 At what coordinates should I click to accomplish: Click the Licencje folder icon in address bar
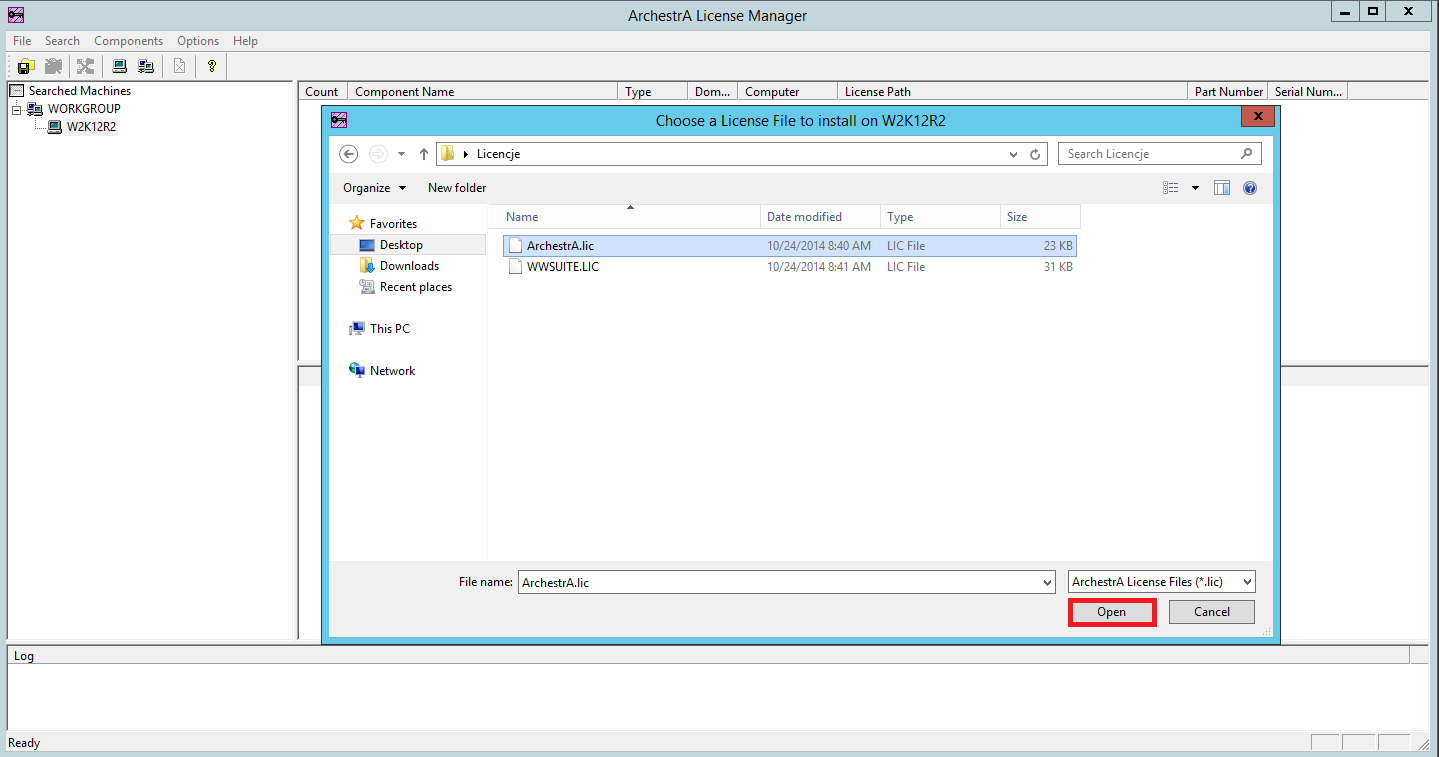coord(448,154)
